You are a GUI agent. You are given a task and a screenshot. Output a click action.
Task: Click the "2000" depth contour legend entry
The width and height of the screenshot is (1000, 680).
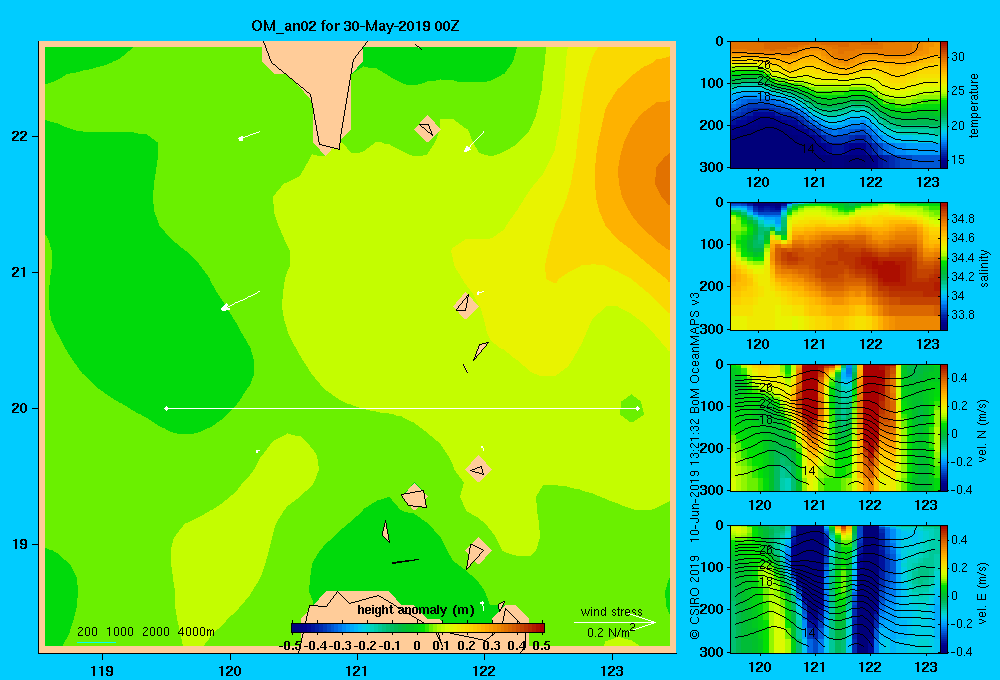[156, 632]
